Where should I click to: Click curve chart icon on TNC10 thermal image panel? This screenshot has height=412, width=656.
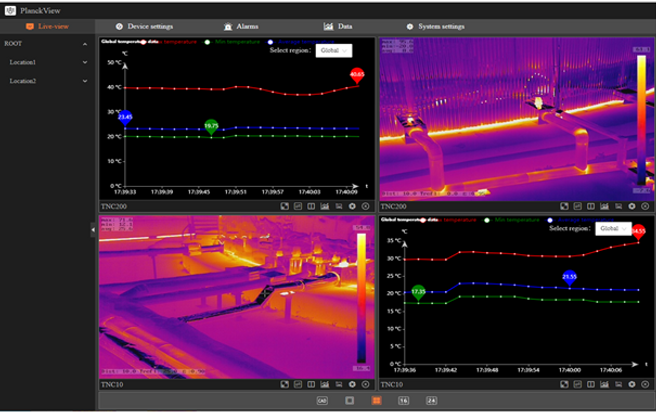325,384
